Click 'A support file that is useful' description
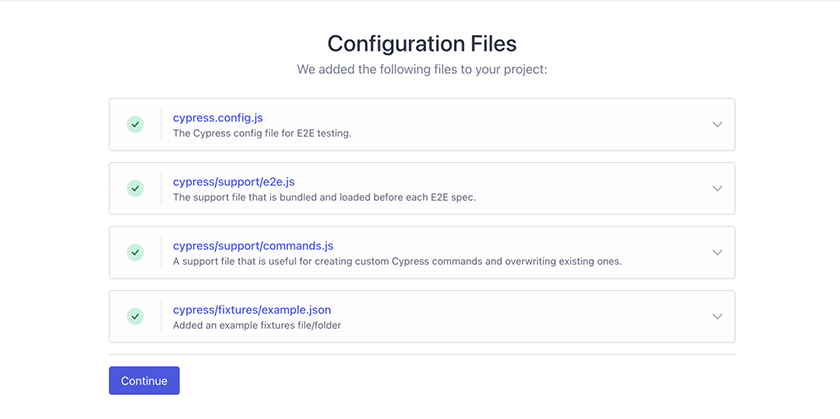 [397, 262]
